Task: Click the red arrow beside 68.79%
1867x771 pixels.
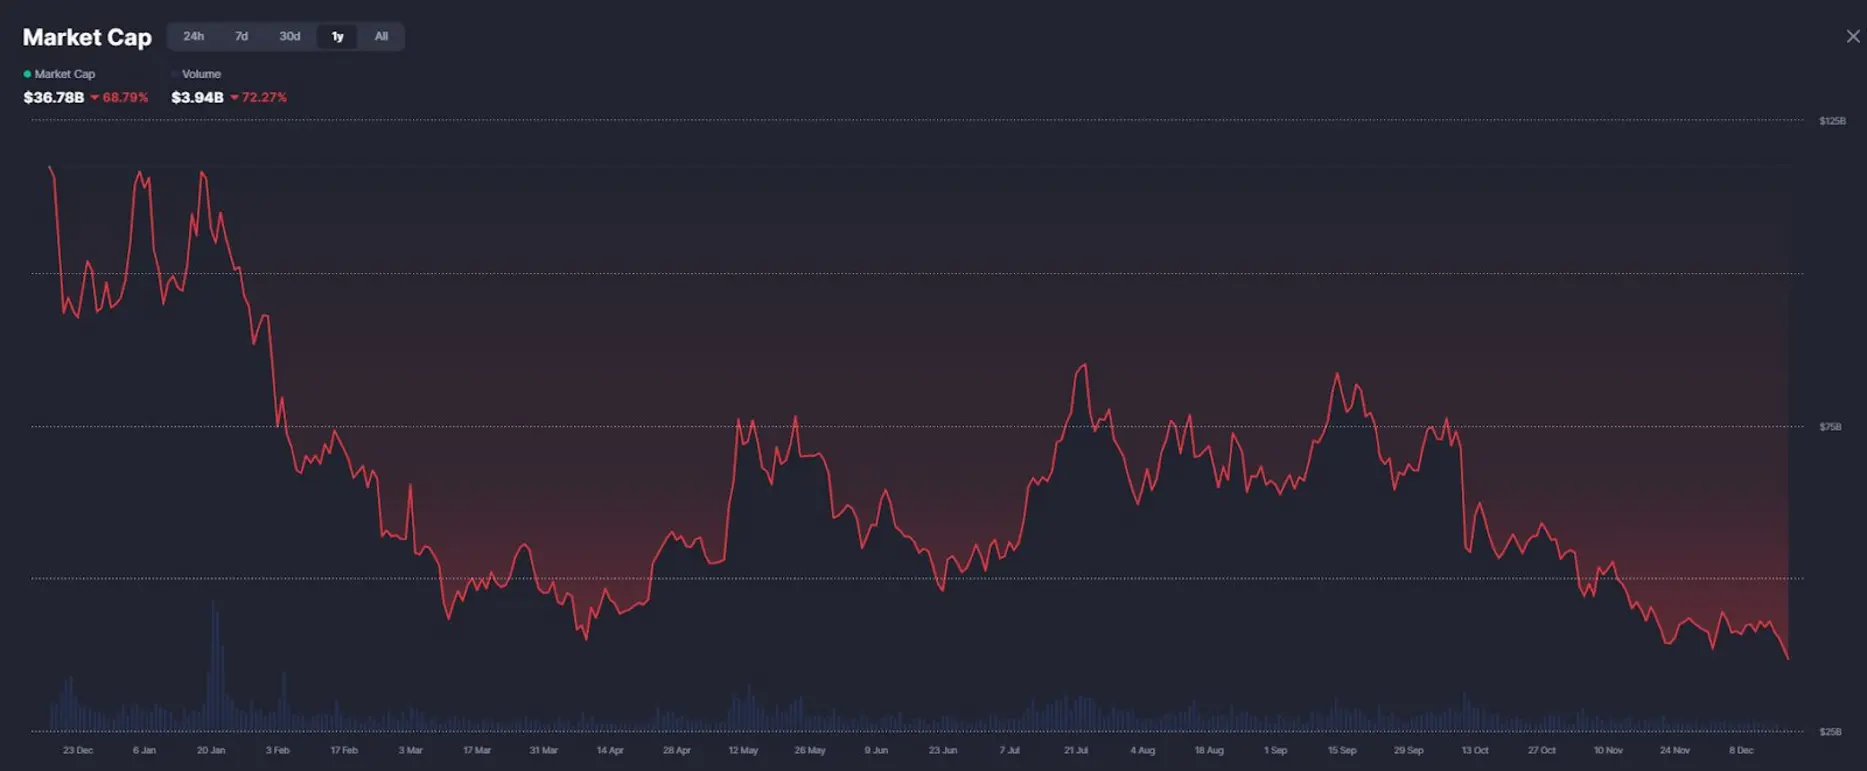Action: tap(95, 98)
